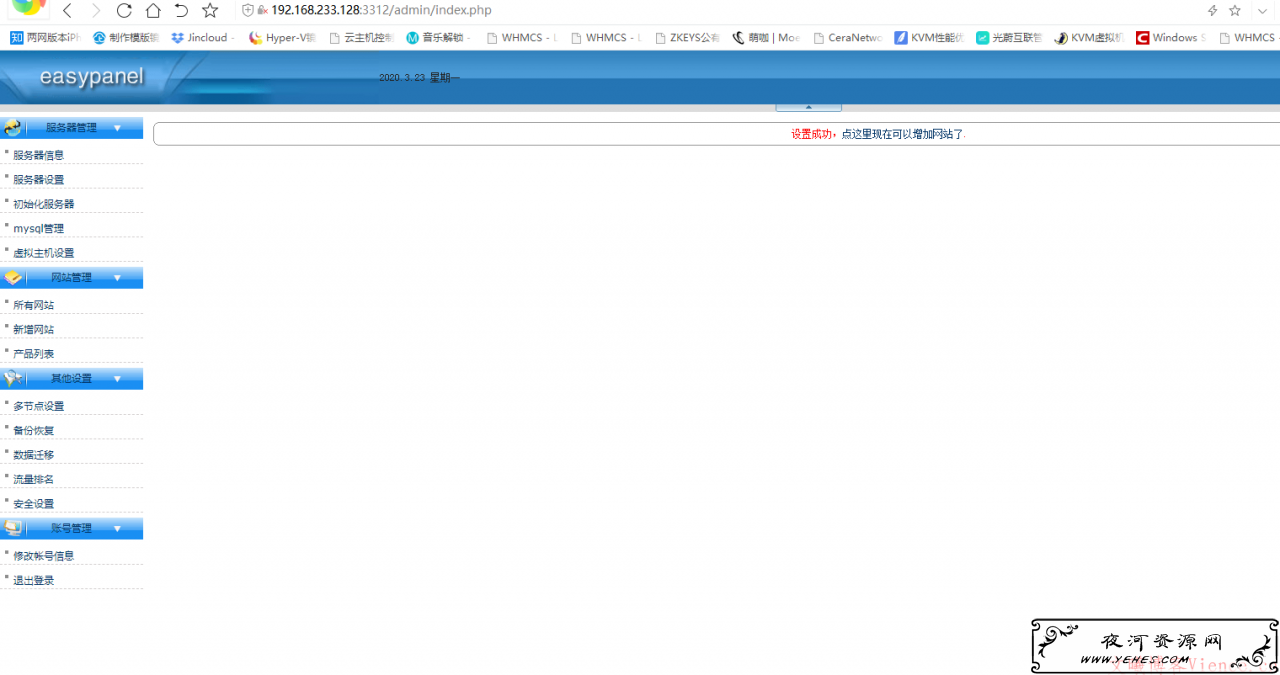1280x675 pixels.
Task: Show 所有网站 list
Action: tap(34, 305)
